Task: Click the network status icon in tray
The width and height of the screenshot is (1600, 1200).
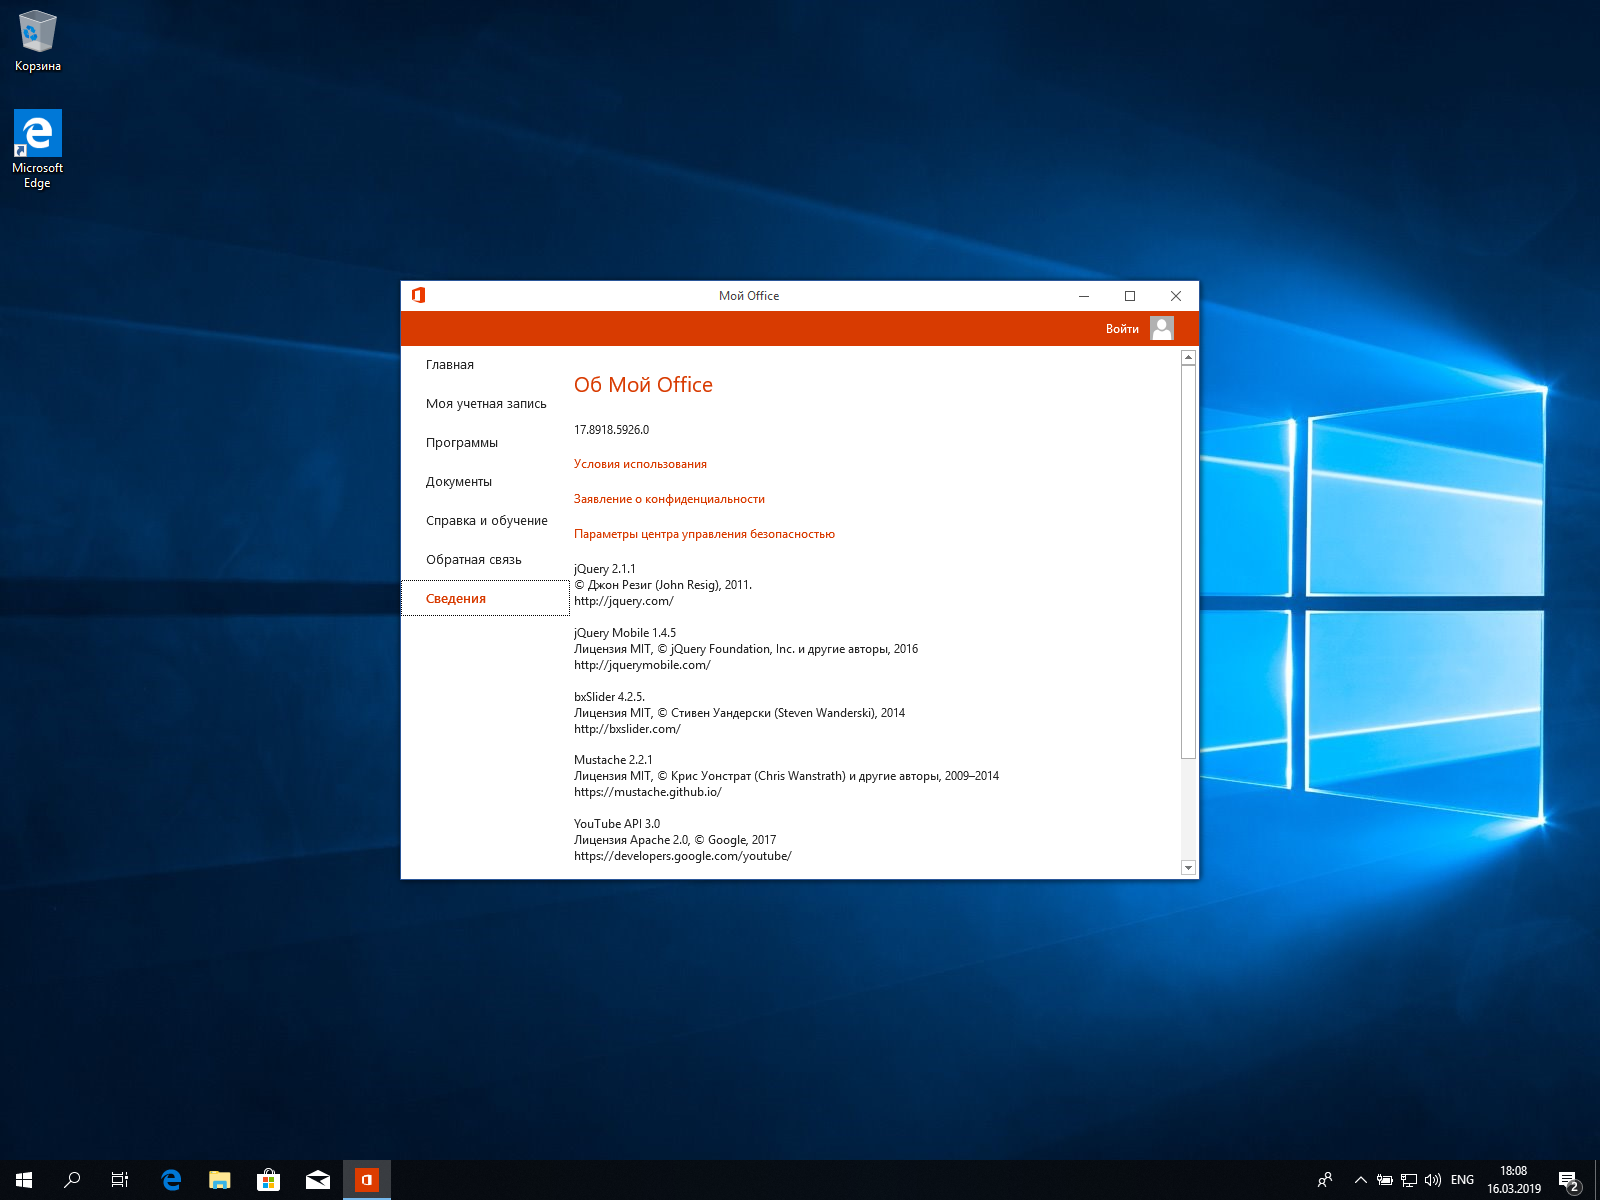Action: pos(1409,1179)
